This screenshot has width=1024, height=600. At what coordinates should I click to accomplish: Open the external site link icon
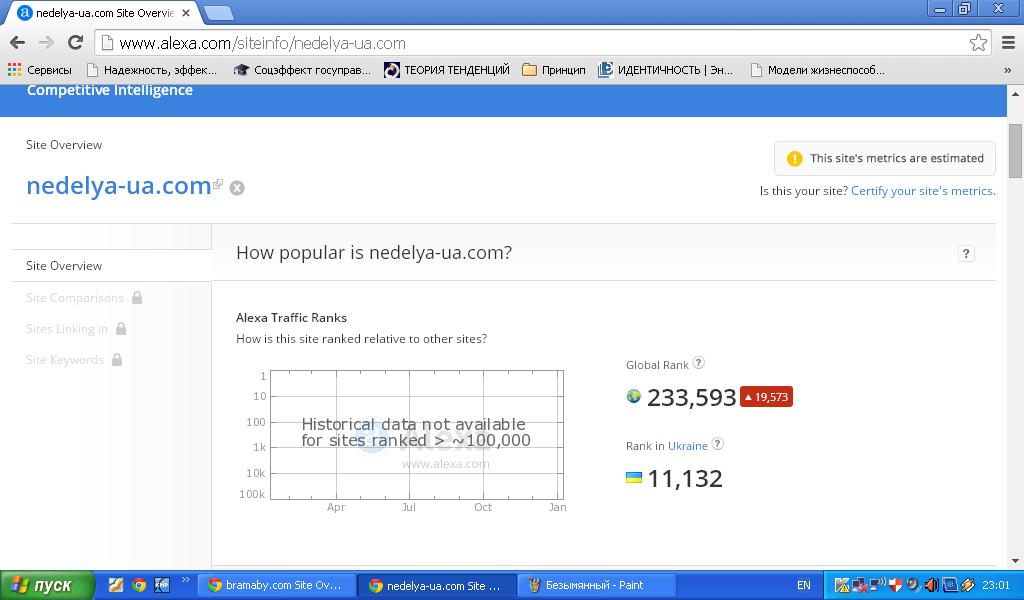coord(218,184)
